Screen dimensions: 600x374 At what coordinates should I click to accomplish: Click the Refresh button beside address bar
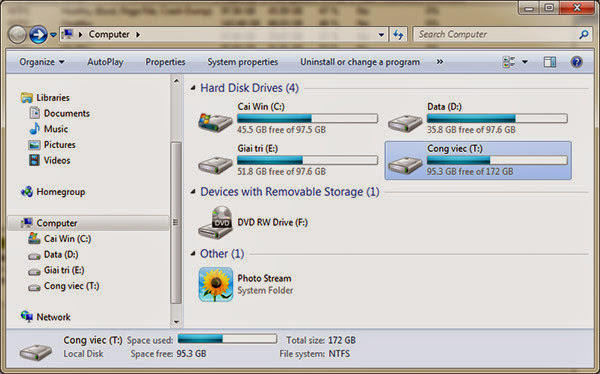tap(398, 35)
